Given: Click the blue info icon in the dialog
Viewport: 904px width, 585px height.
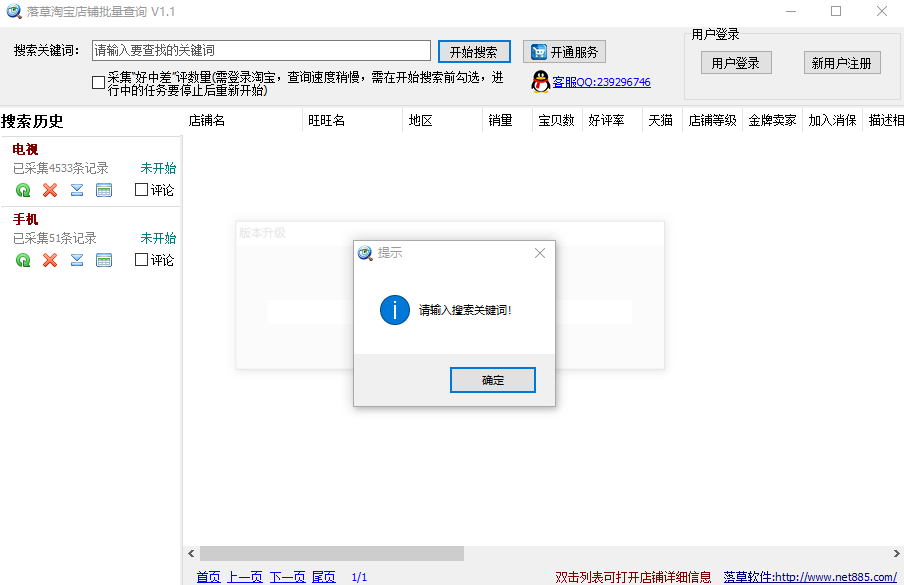Looking at the screenshot, I should [x=394, y=310].
